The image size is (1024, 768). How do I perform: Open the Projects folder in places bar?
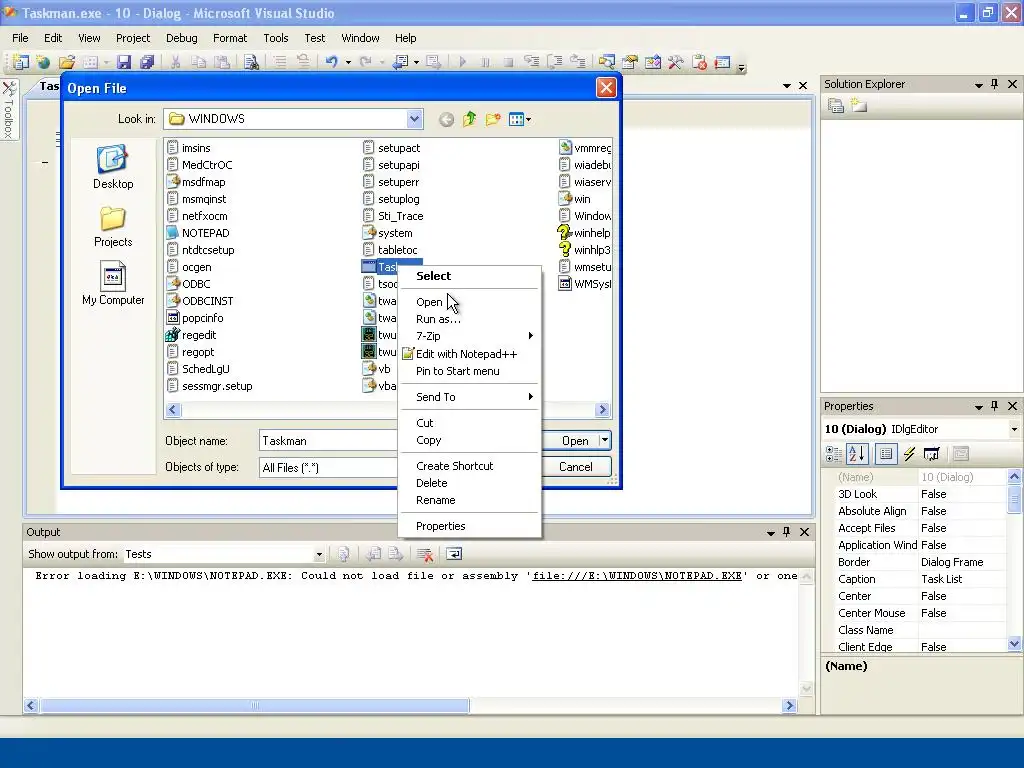click(x=113, y=227)
